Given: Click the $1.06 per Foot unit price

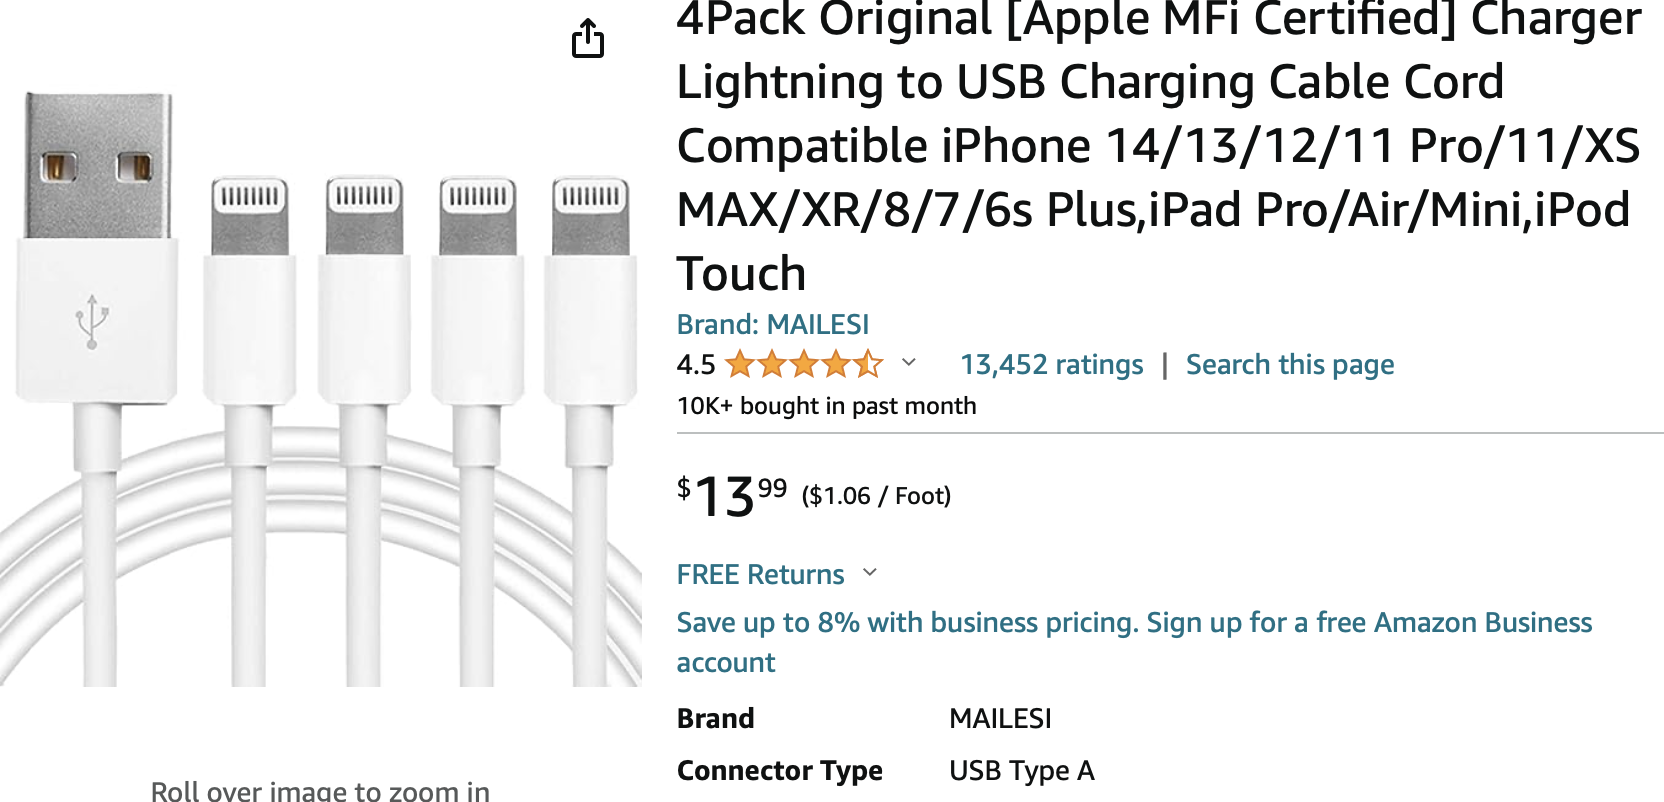Looking at the screenshot, I should point(876,496).
